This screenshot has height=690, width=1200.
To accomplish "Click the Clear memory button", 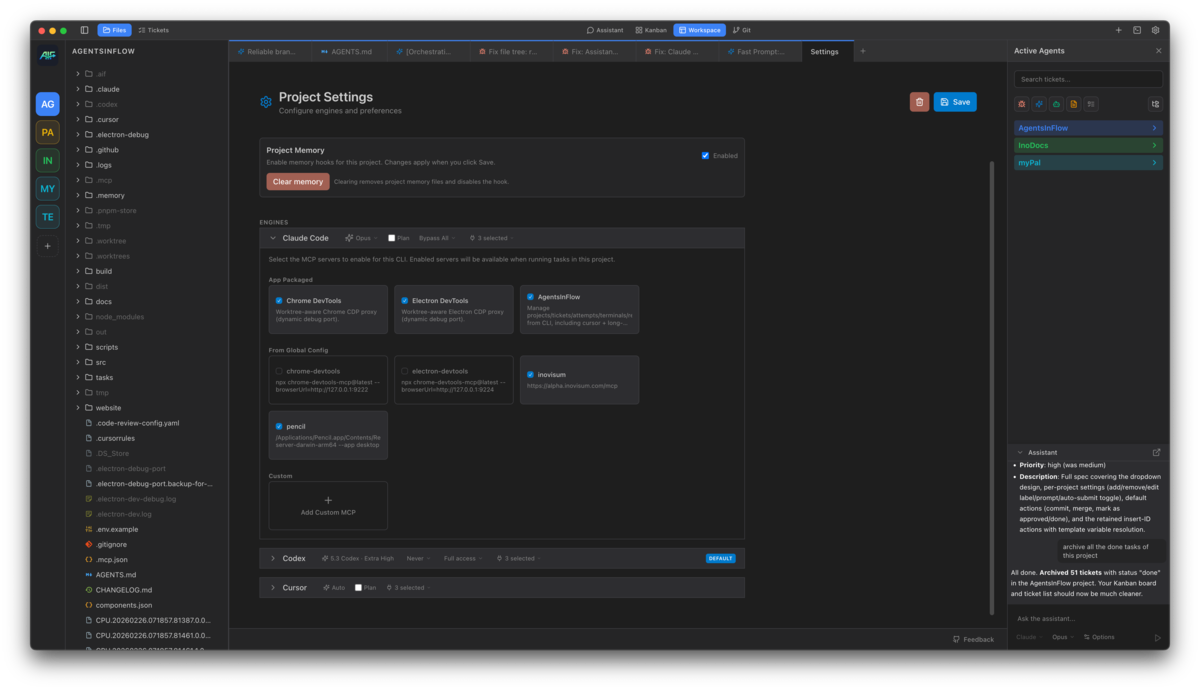I will coord(298,180).
